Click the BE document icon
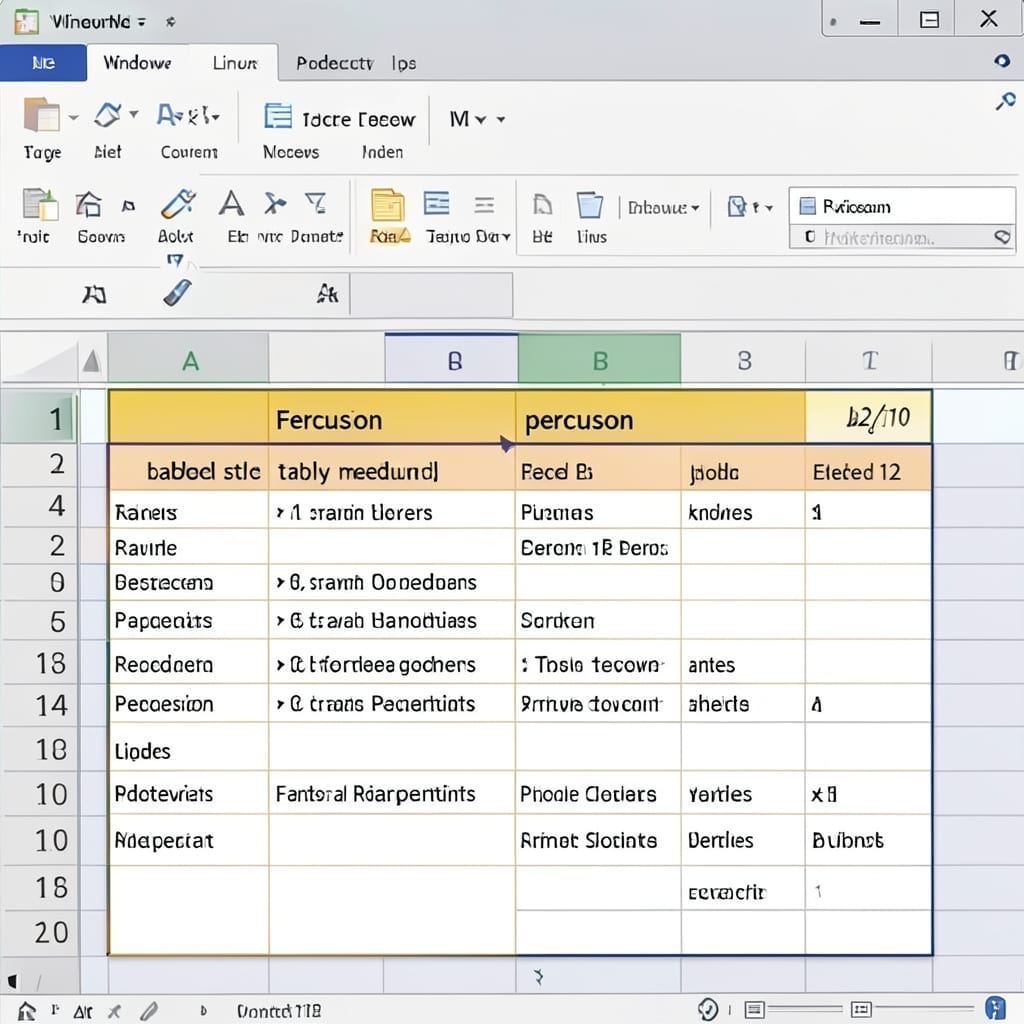Viewport: 1024px width, 1024px height. tap(542, 204)
